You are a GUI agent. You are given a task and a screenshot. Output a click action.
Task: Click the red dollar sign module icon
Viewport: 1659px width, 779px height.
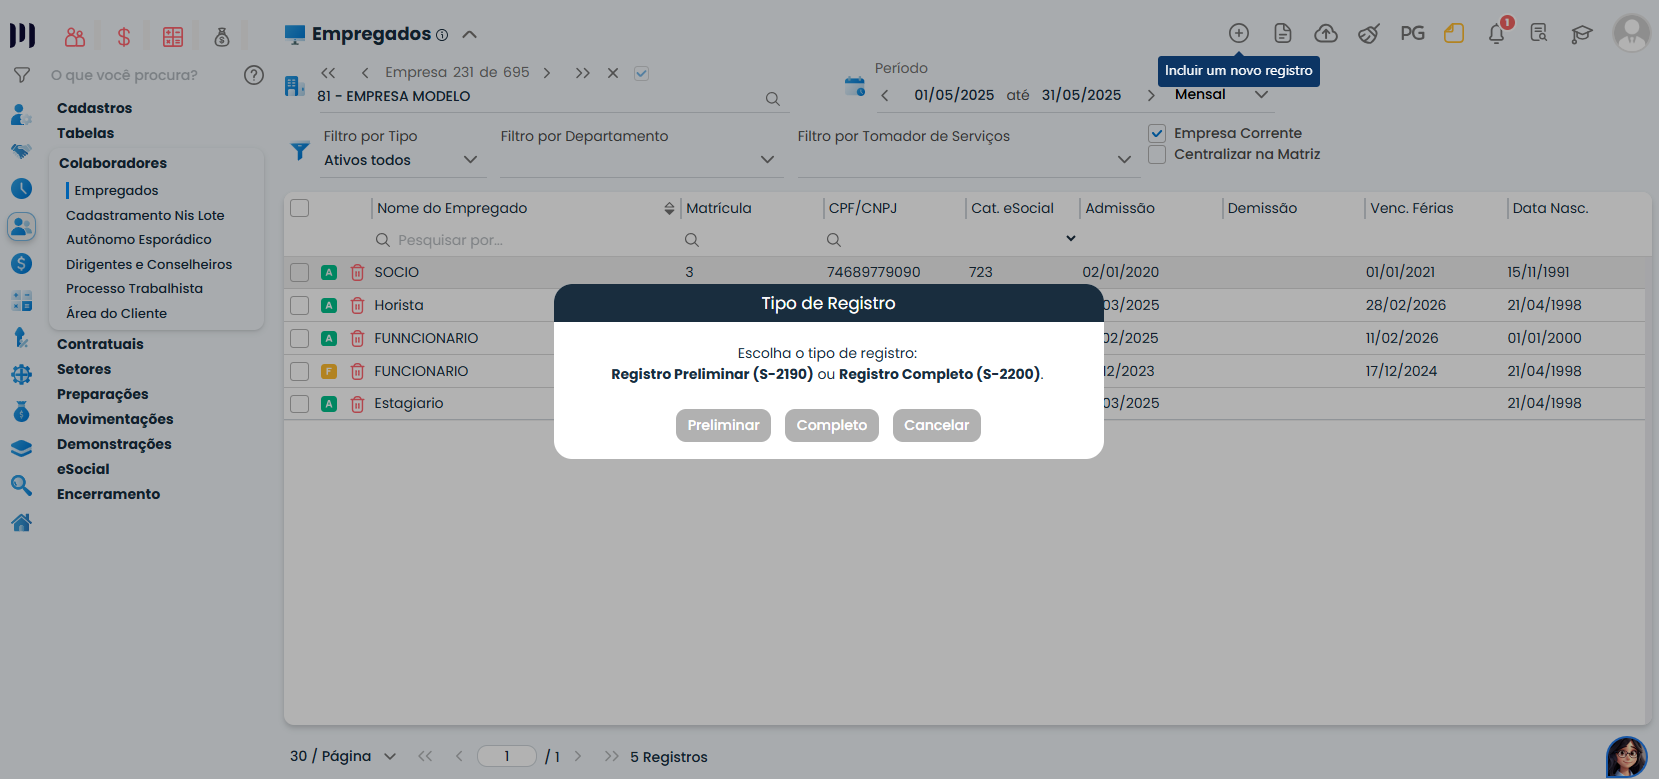124,37
